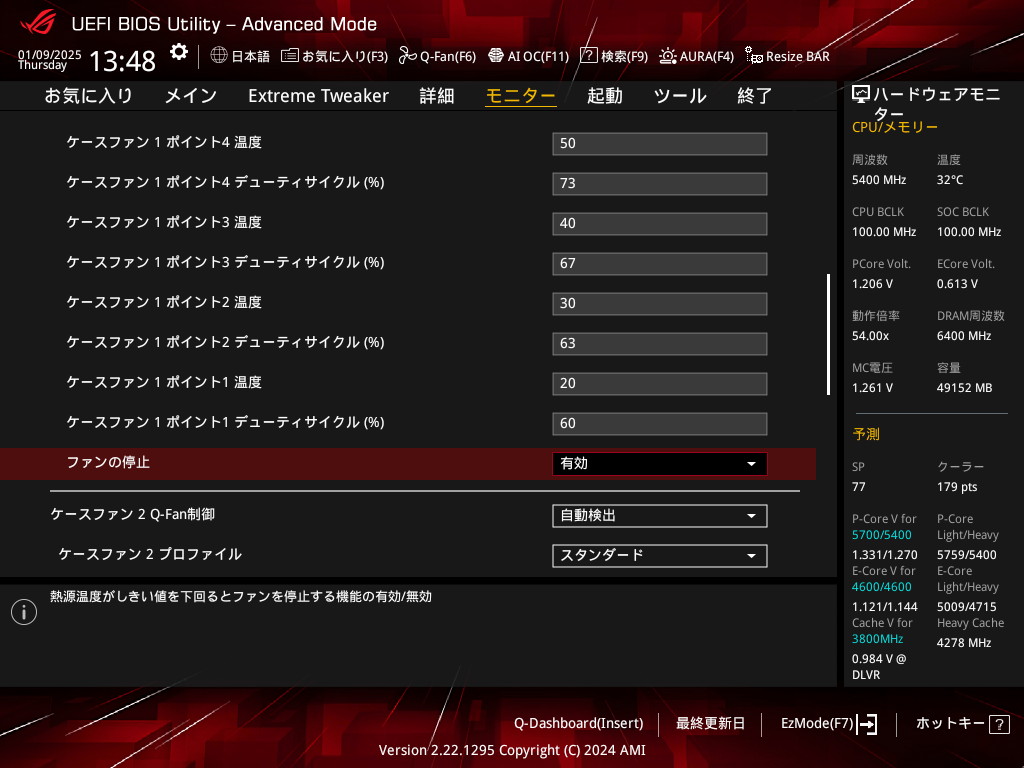Go to the ツール tab
The height and width of the screenshot is (768, 1024).
(680, 96)
